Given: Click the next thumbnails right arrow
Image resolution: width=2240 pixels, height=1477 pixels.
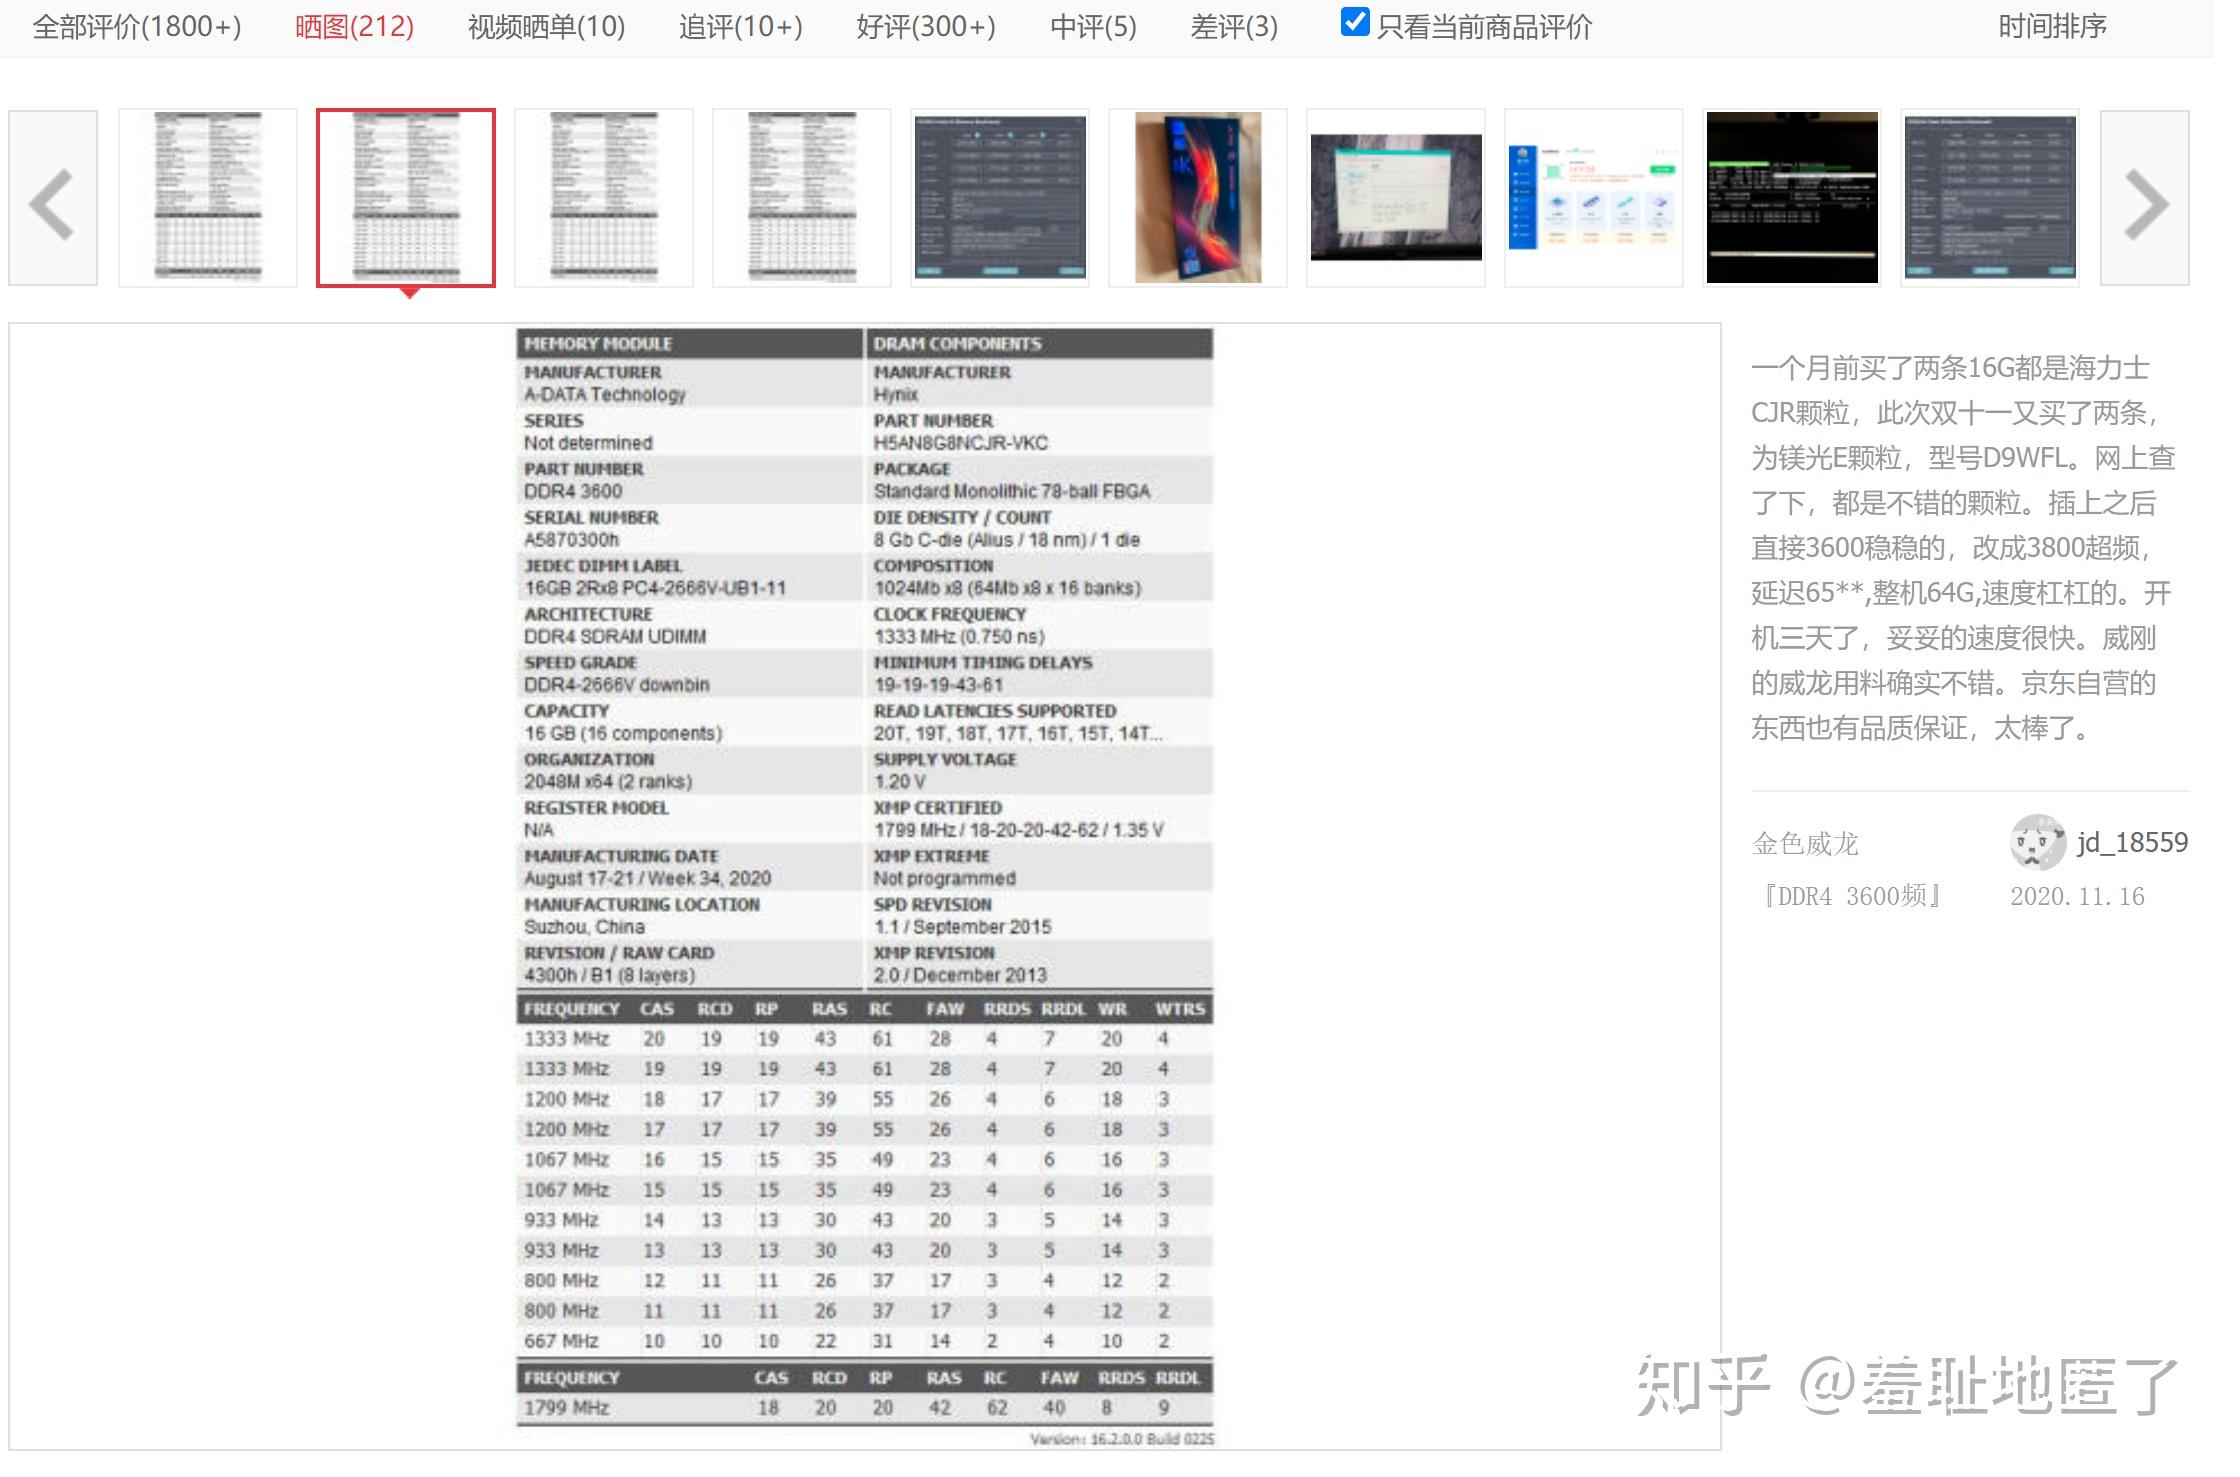Looking at the screenshot, I should click(2144, 199).
